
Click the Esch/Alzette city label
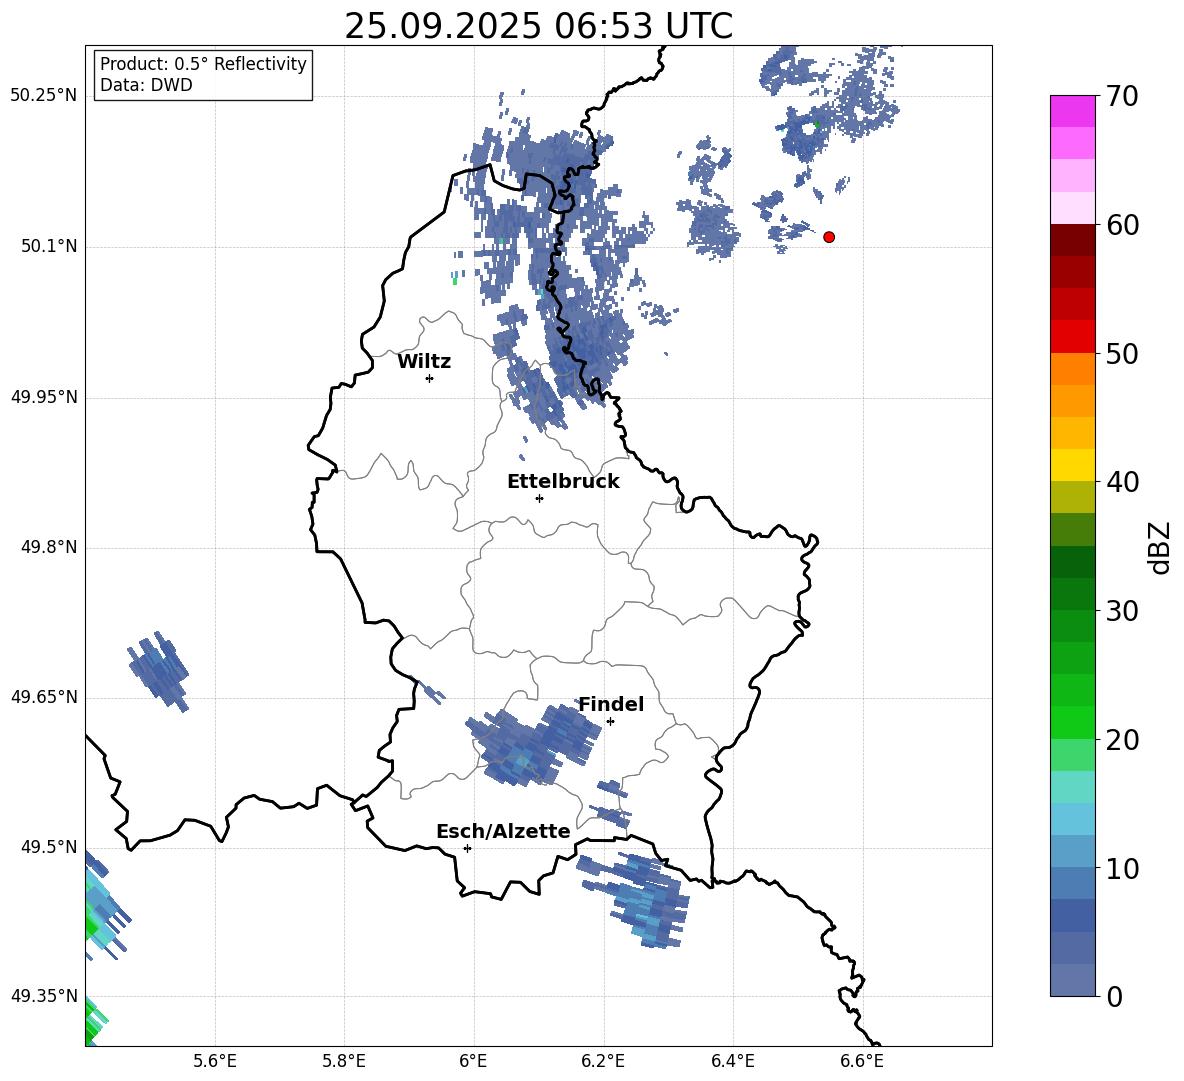[x=504, y=831]
